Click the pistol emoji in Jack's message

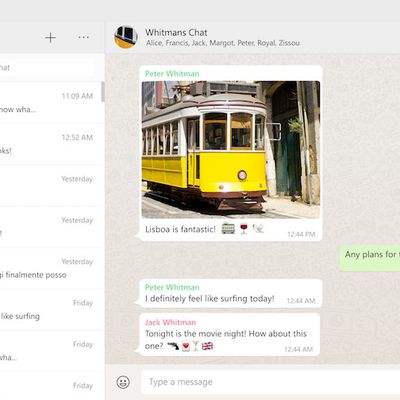173,346
